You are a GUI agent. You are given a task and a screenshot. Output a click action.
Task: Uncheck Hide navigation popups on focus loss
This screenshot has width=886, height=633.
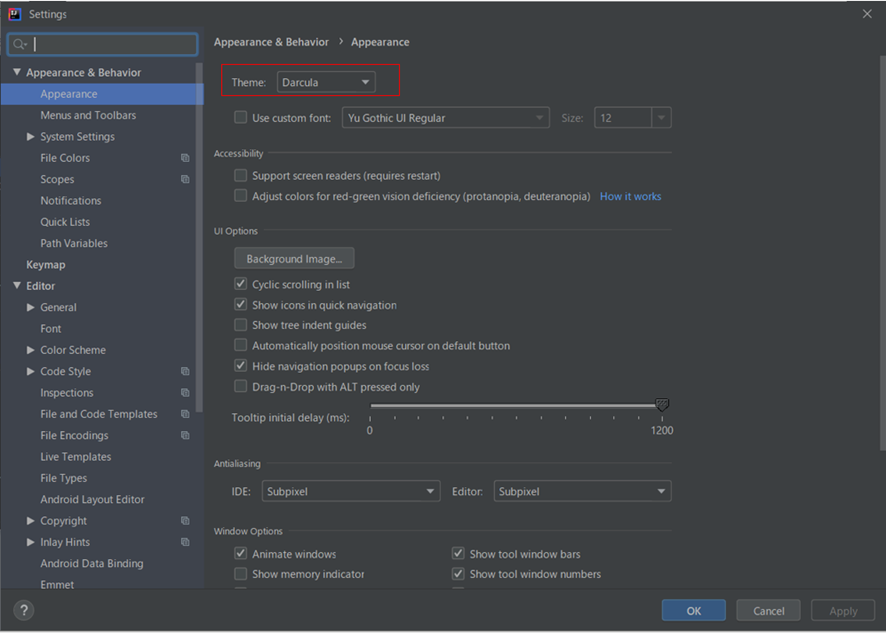(x=241, y=366)
